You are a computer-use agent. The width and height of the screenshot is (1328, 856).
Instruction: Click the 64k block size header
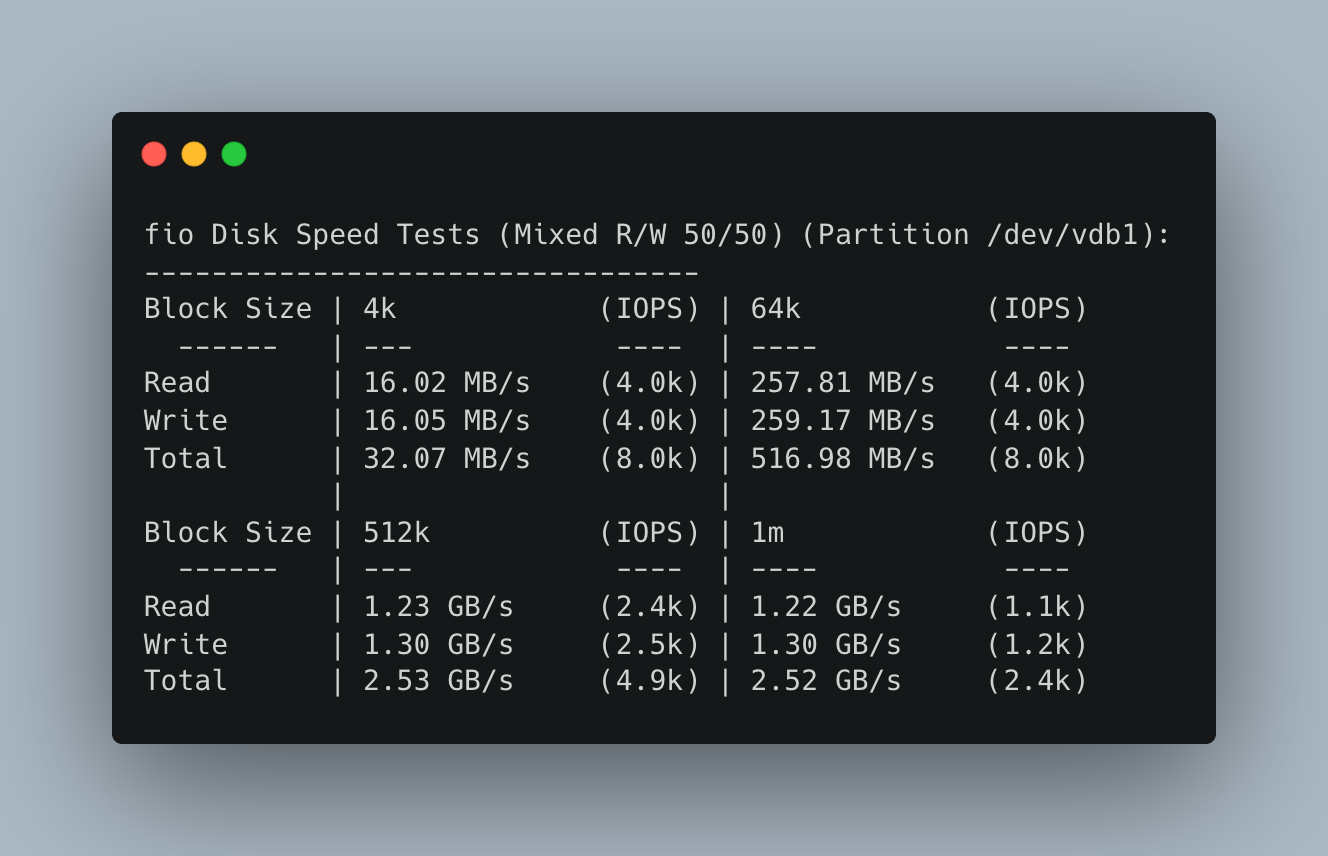(x=776, y=309)
